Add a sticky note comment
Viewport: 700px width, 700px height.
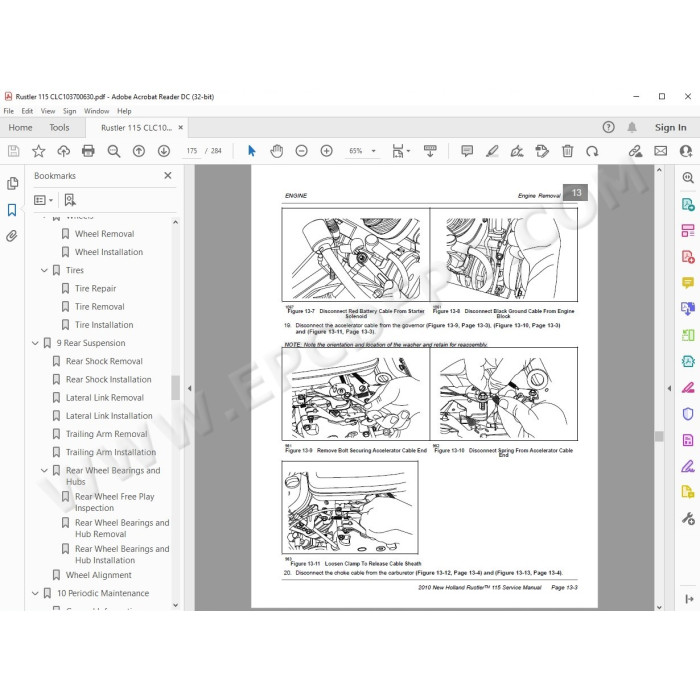pos(467,151)
